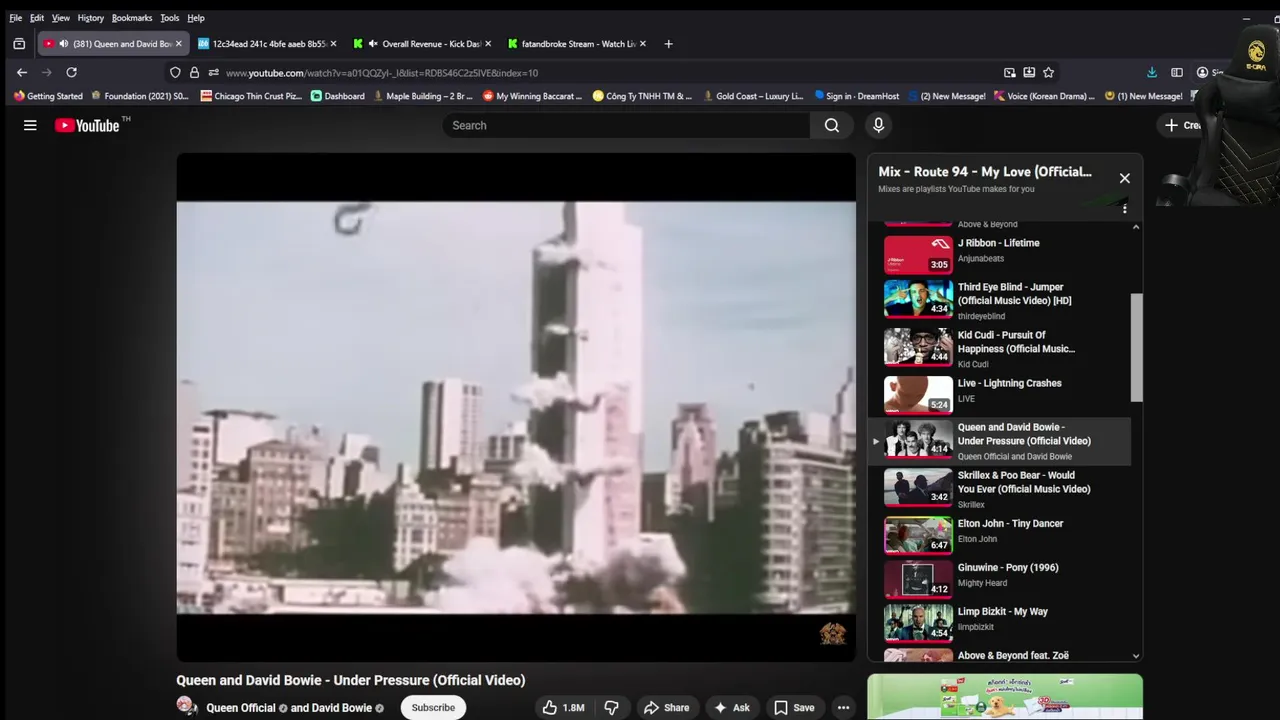Unmute the Overall Revenue tab audio

tap(373, 44)
